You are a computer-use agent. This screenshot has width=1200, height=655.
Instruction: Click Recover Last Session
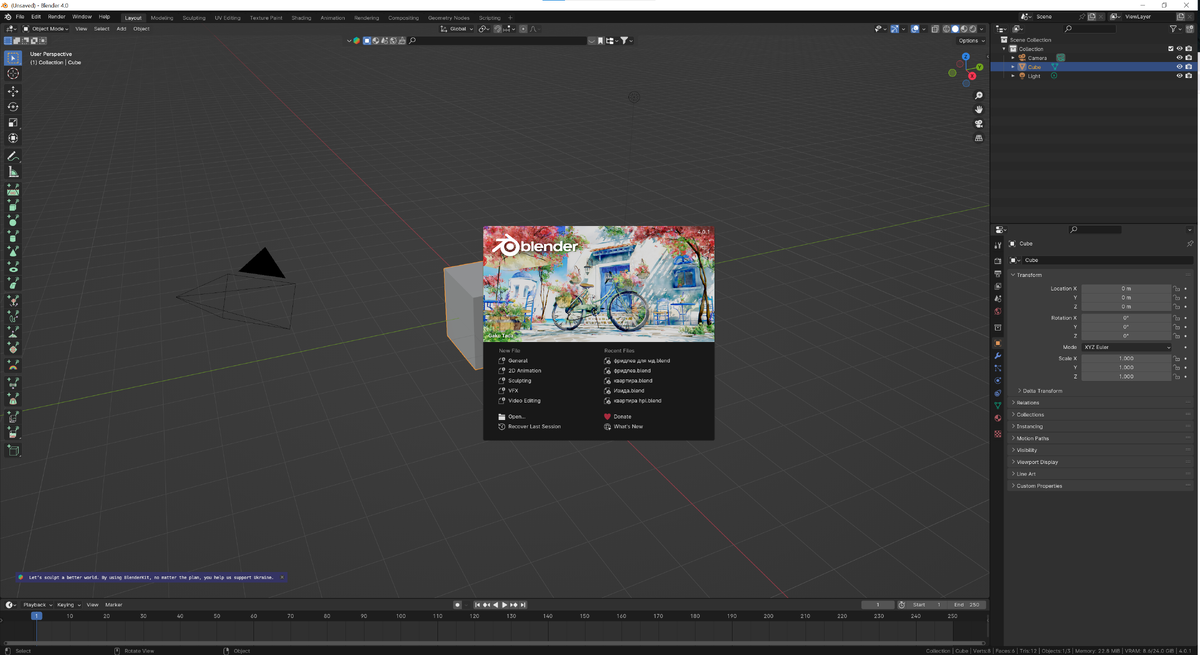click(x=534, y=427)
